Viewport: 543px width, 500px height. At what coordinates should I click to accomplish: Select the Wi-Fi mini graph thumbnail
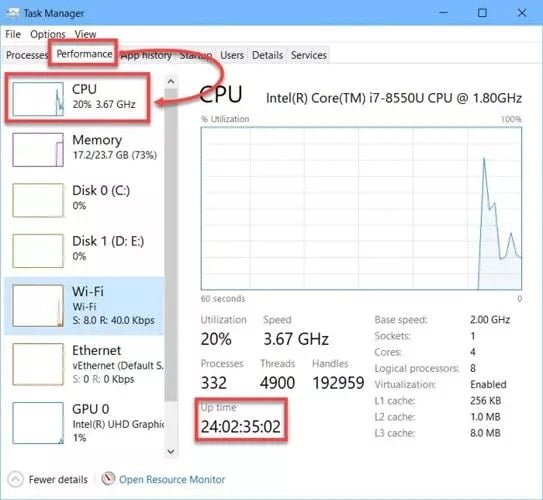coord(38,306)
